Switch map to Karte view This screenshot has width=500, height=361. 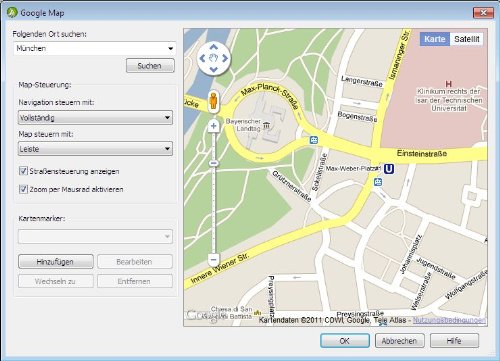pos(435,39)
